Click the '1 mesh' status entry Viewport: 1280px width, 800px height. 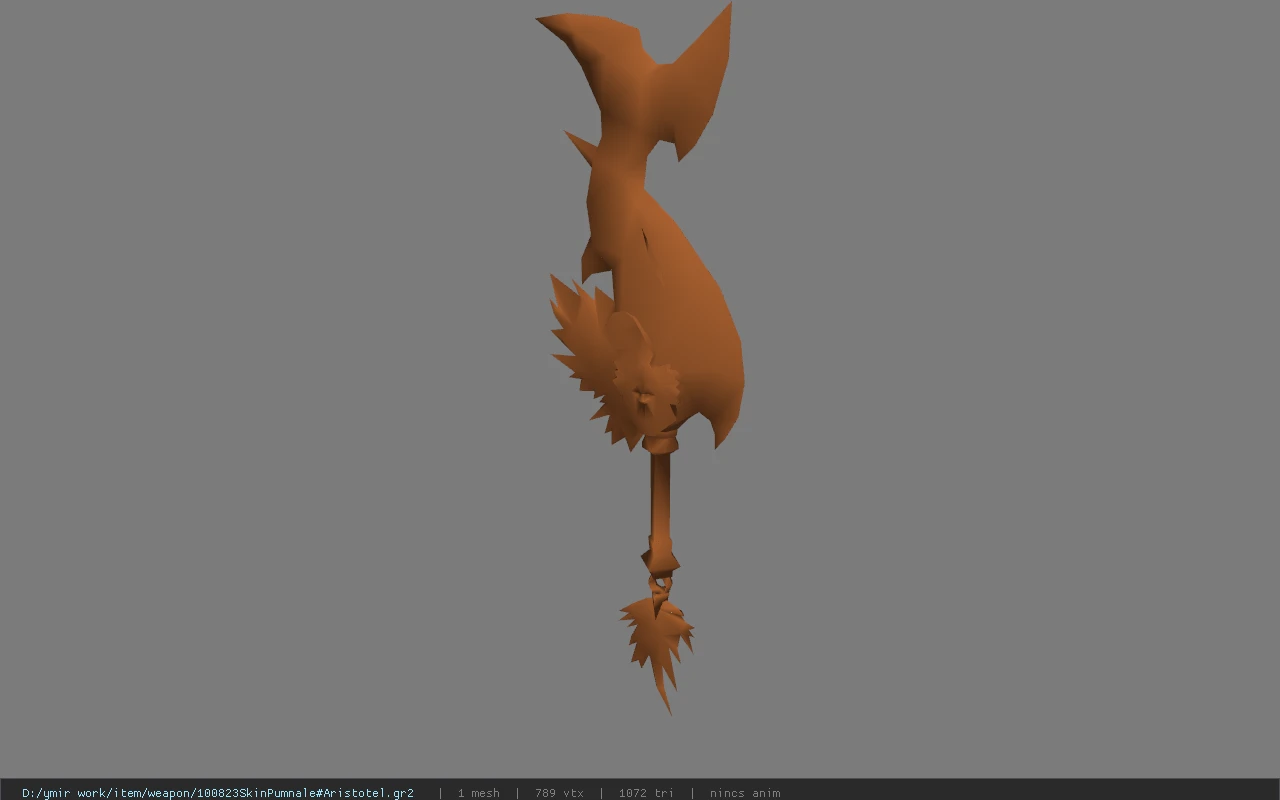point(479,793)
